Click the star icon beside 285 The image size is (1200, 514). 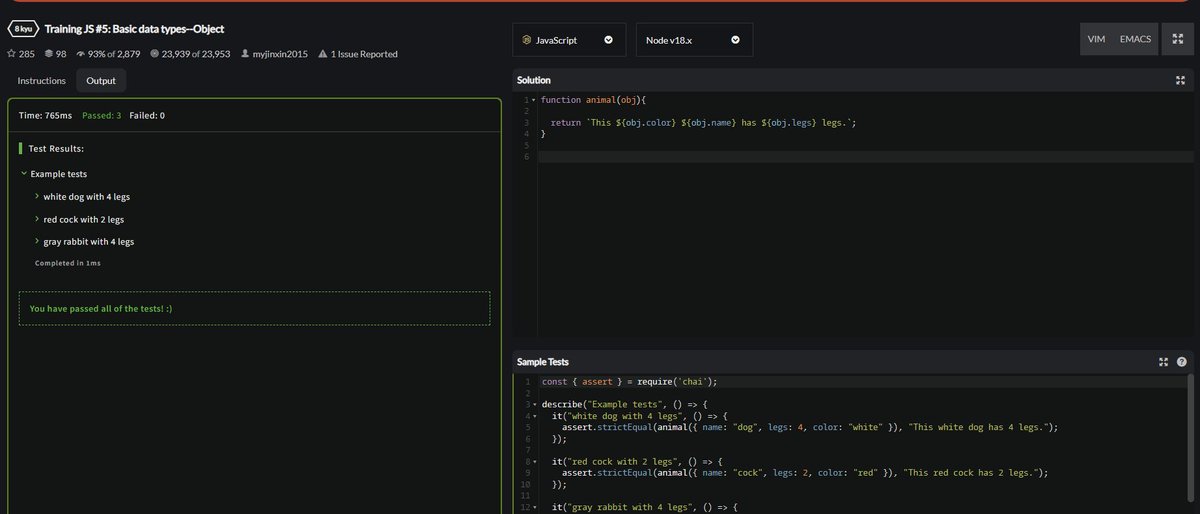11,54
